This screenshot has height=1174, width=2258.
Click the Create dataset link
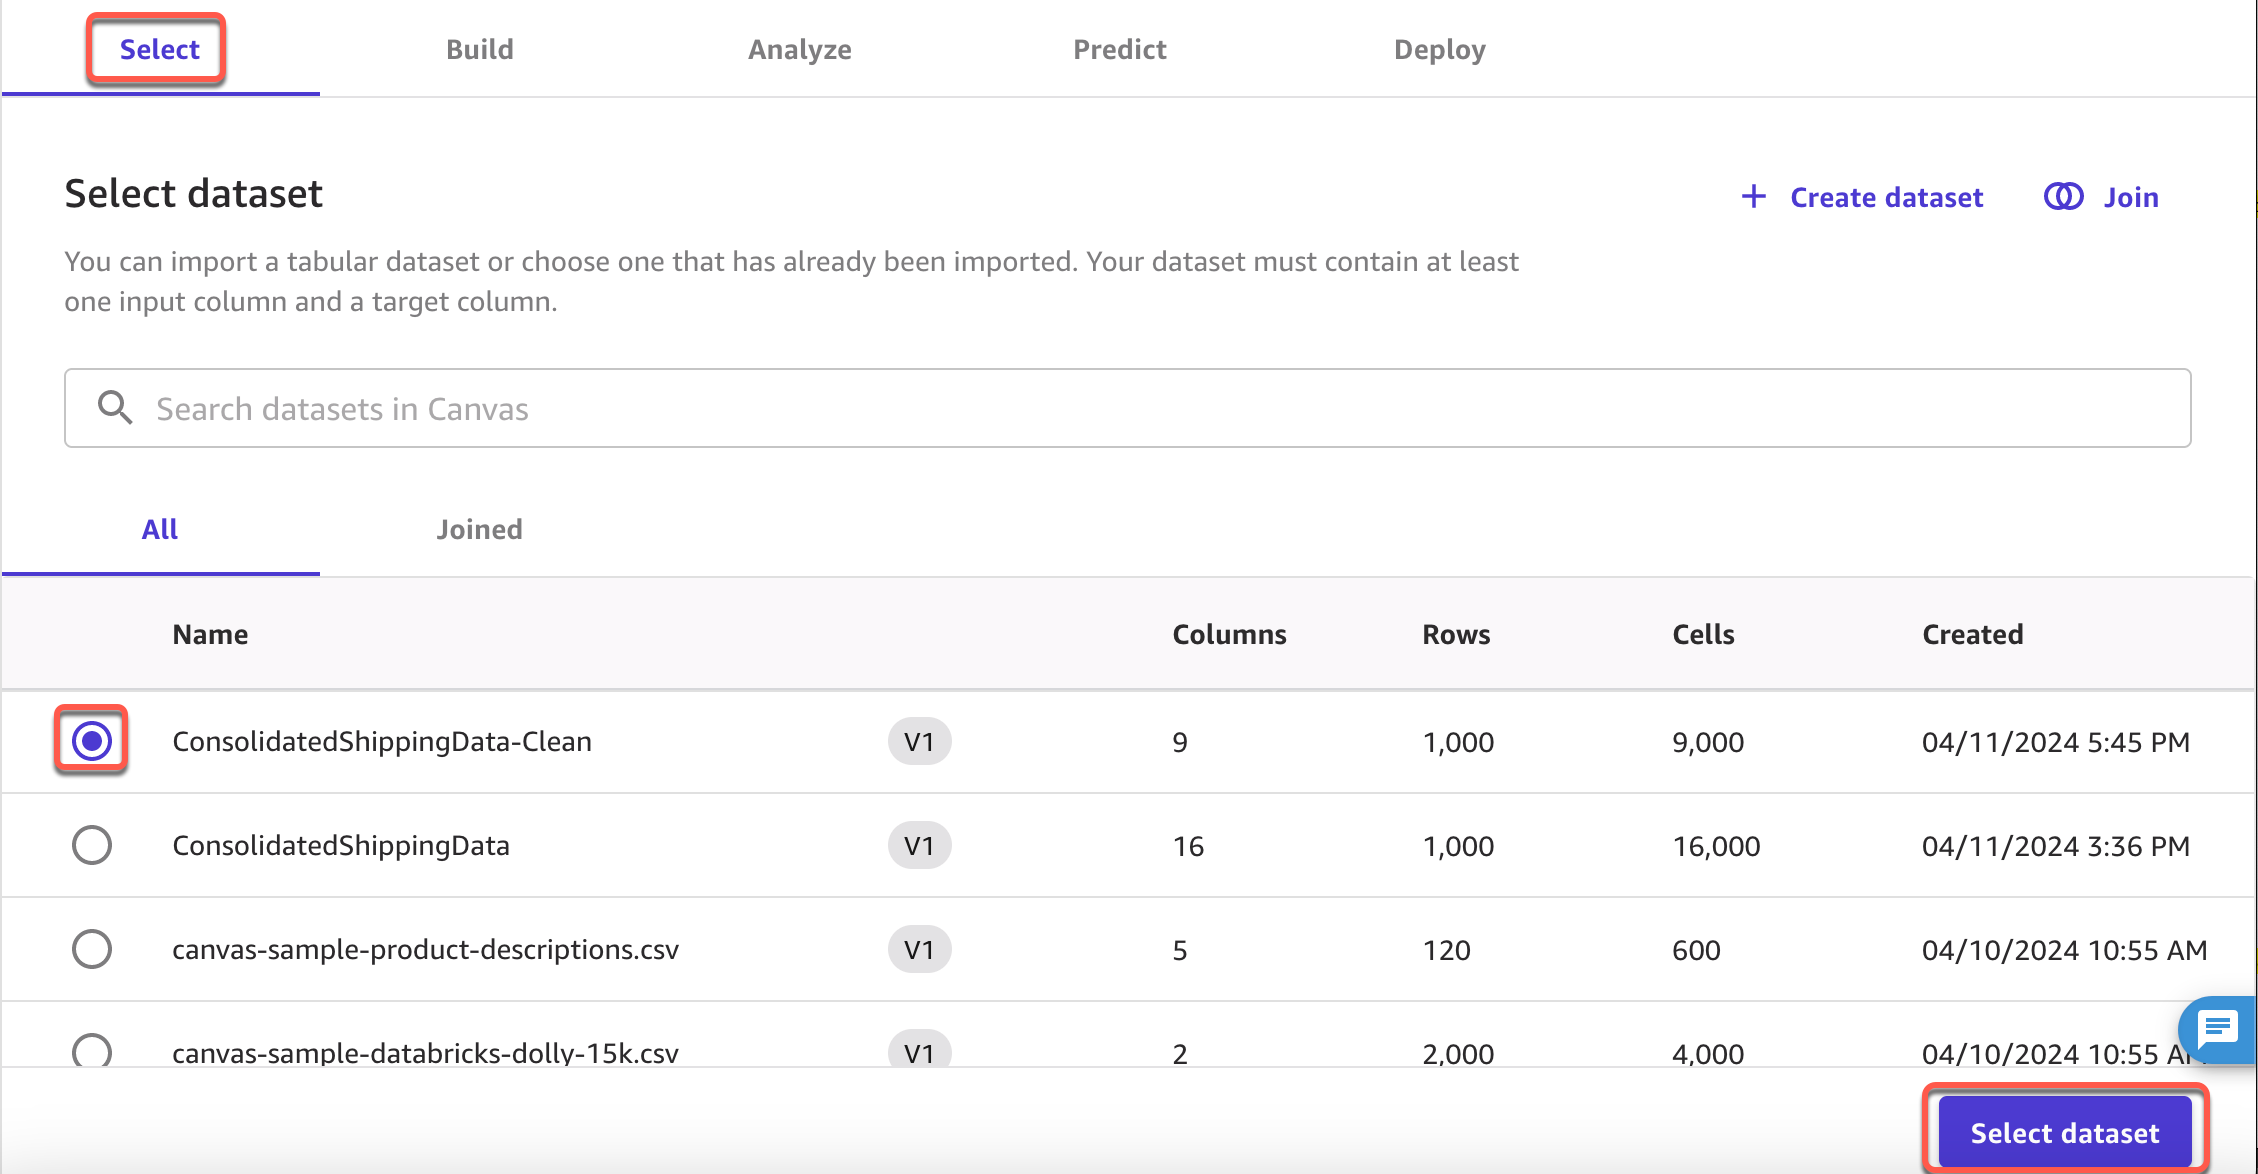click(x=1886, y=197)
